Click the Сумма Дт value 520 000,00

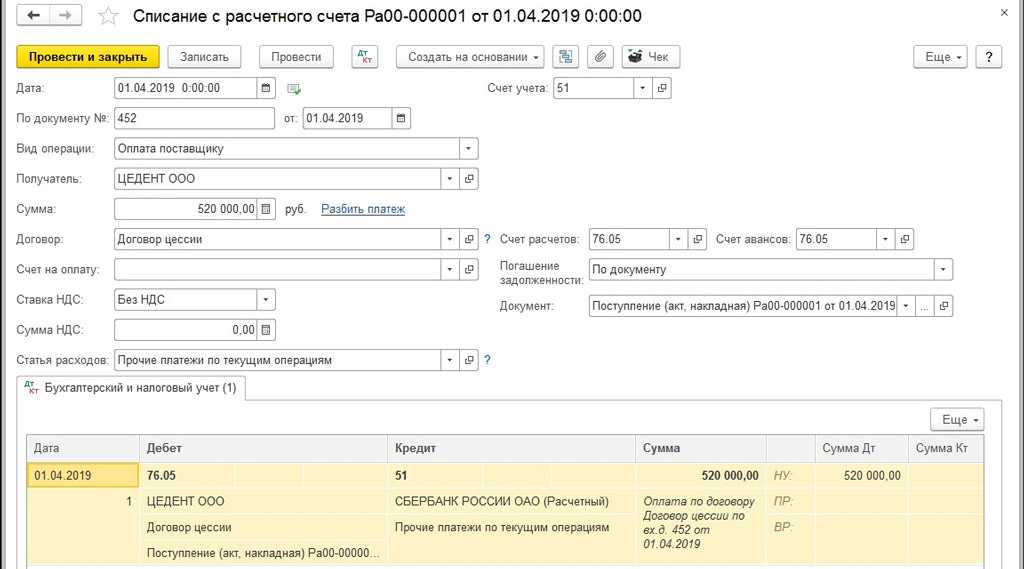coord(872,476)
